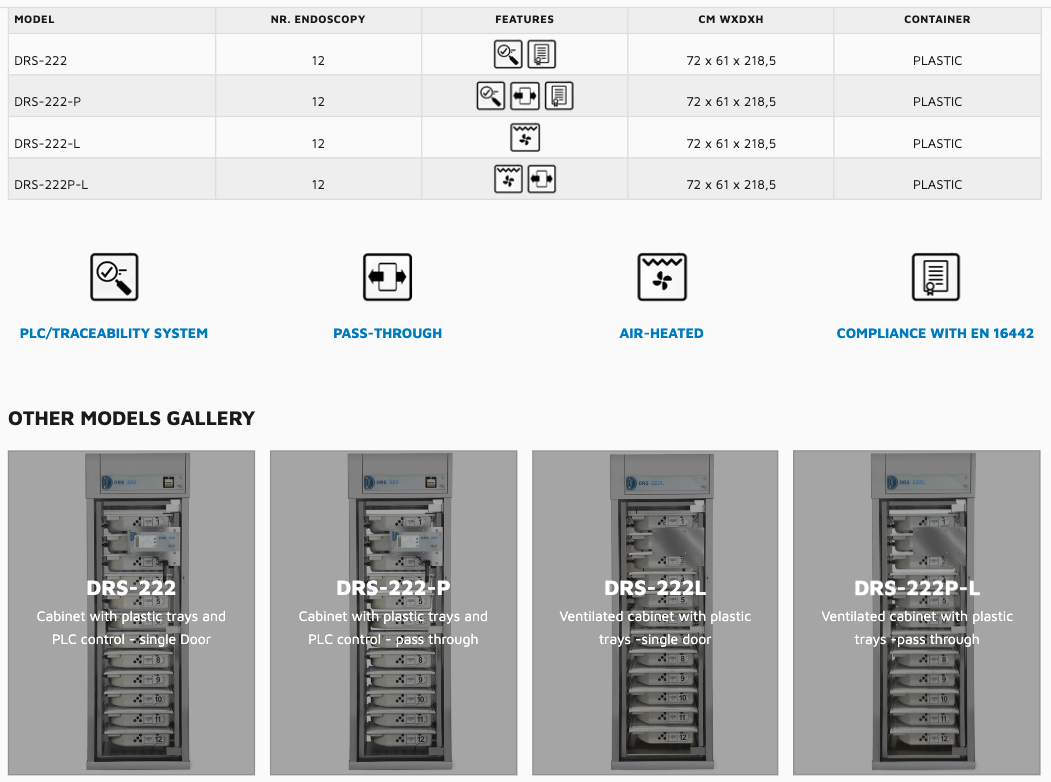Click CM WXDXH column header

click(x=731, y=20)
